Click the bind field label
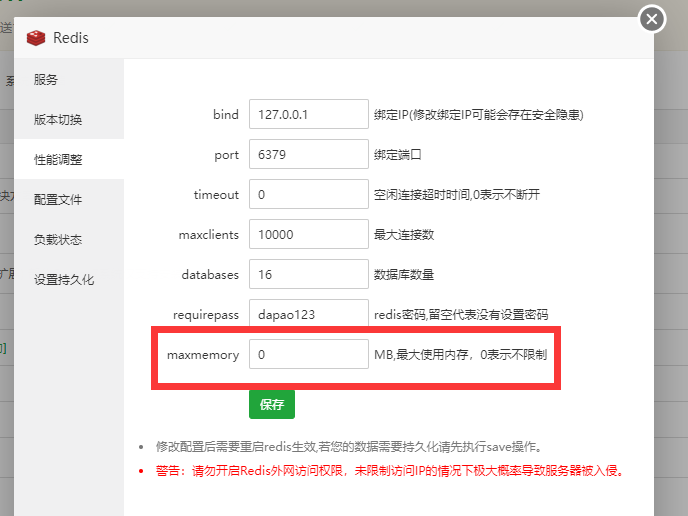The height and width of the screenshot is (516, 688). click(x=226, y=115)
